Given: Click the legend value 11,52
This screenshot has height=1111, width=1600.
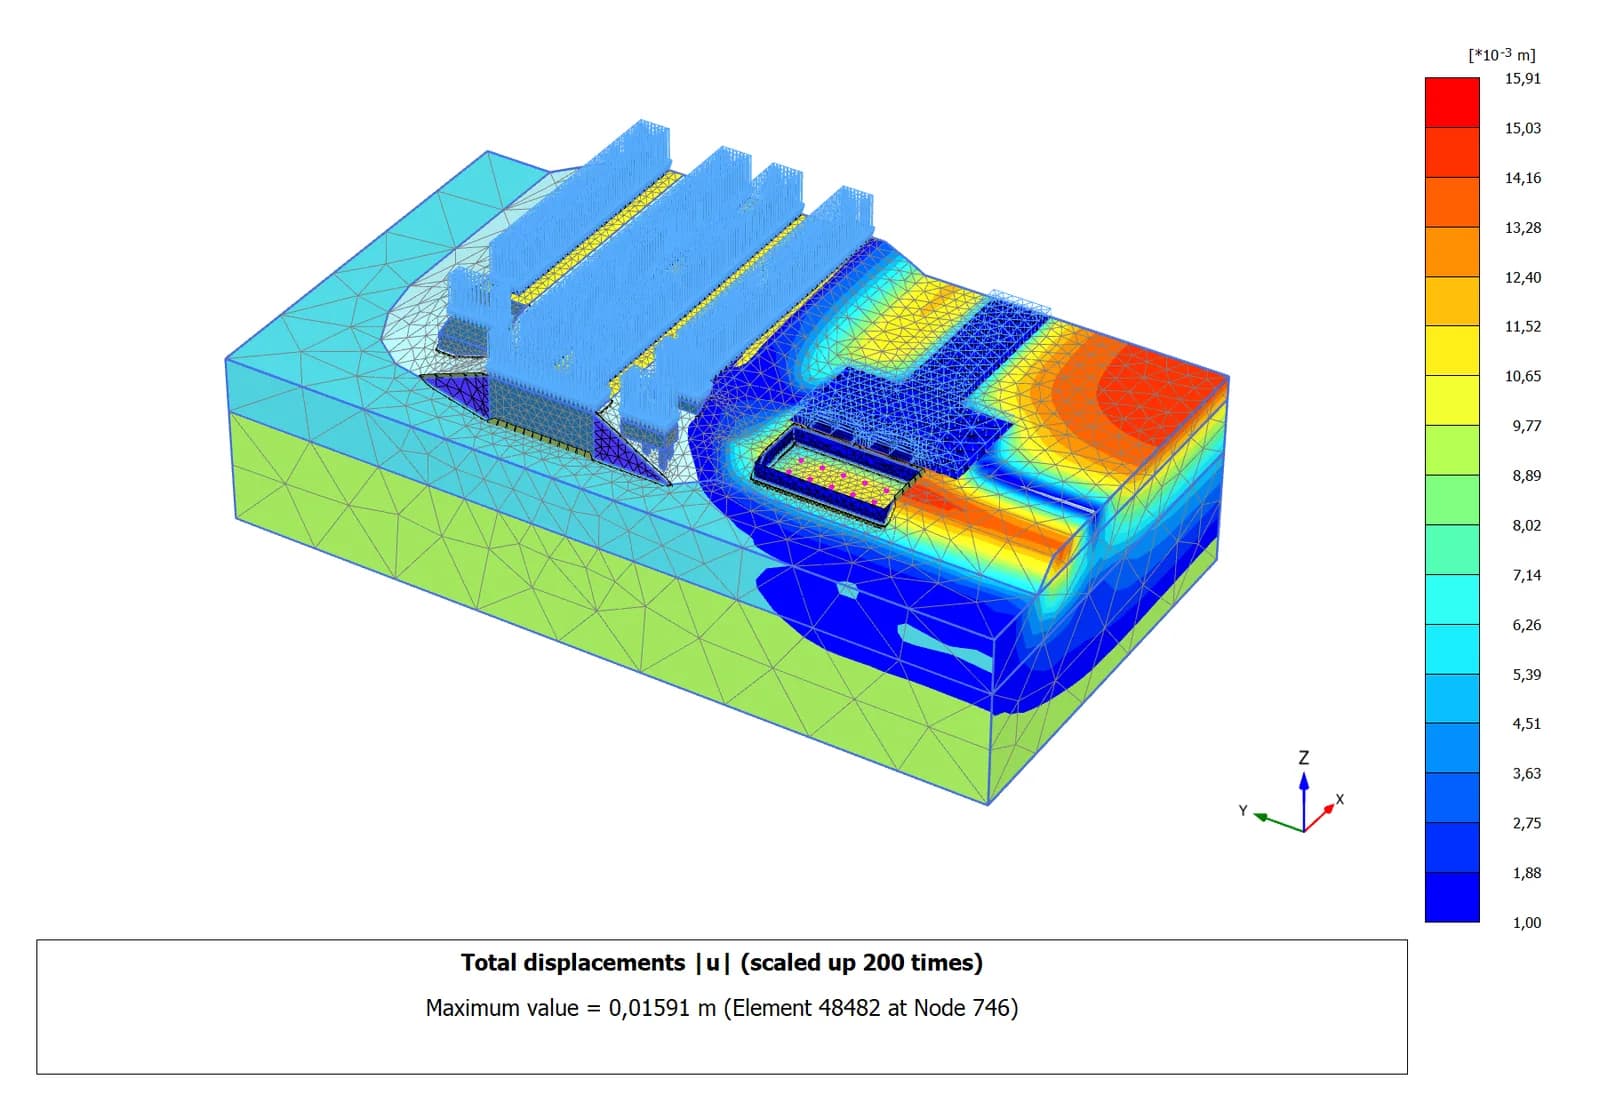Looking at the screenshot, I should click(1522, 326).
